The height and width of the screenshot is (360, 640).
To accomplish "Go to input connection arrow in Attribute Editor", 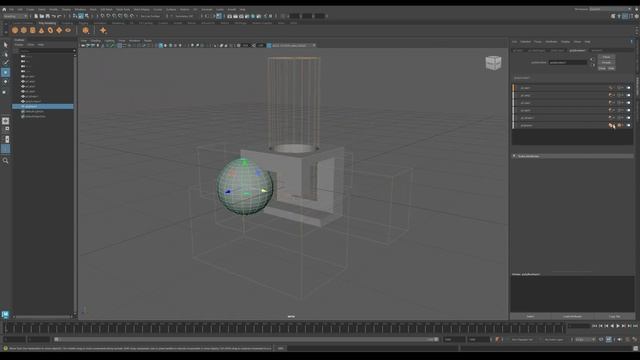I will pyautogui.click(x=592, y=60).
